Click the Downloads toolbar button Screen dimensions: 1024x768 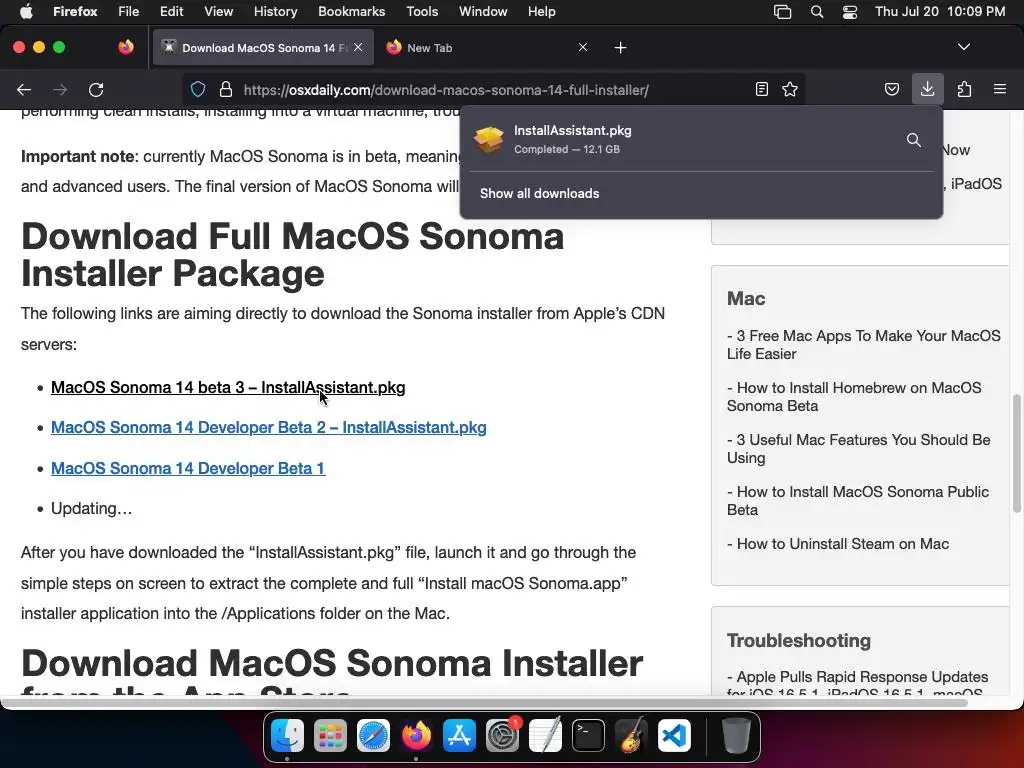point(927,89)
